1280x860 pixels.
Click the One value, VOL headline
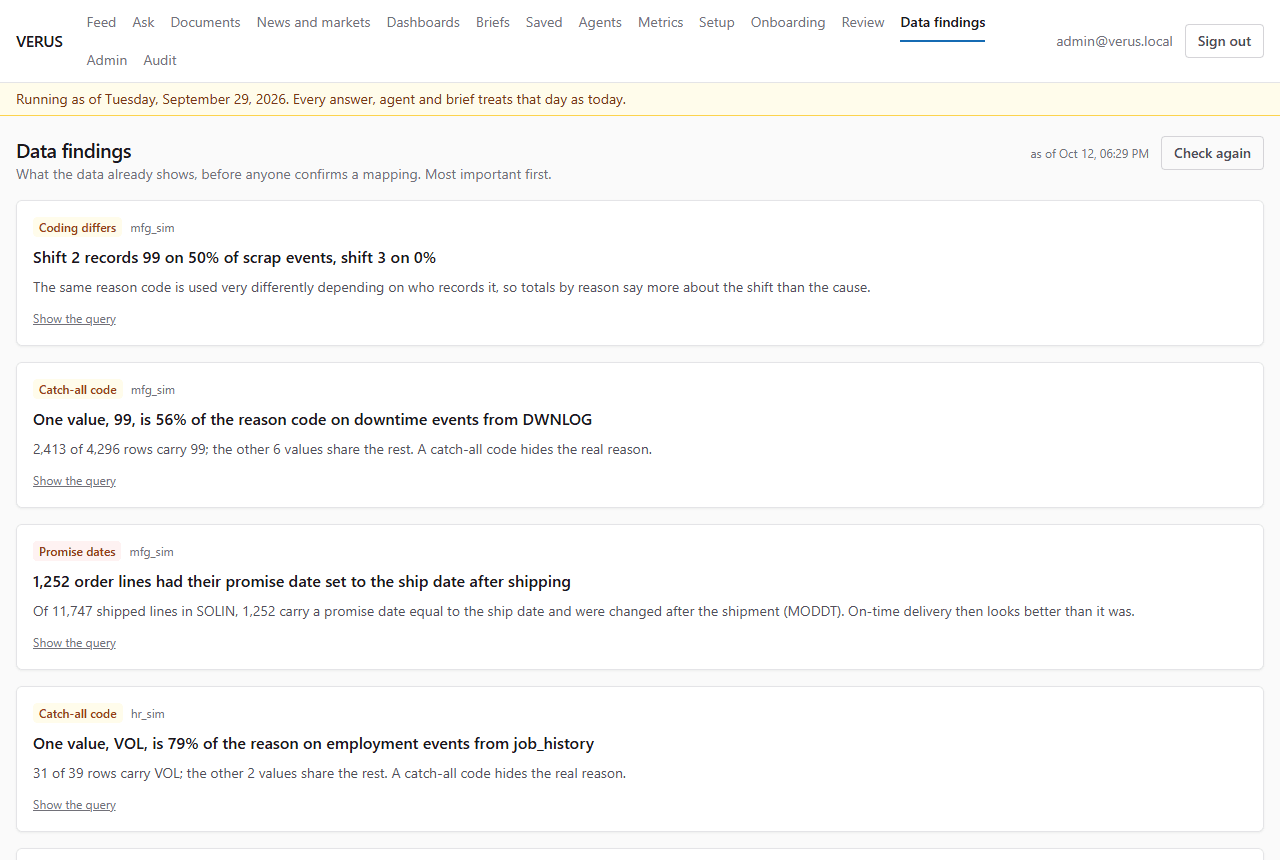click(x=313, y=743)
